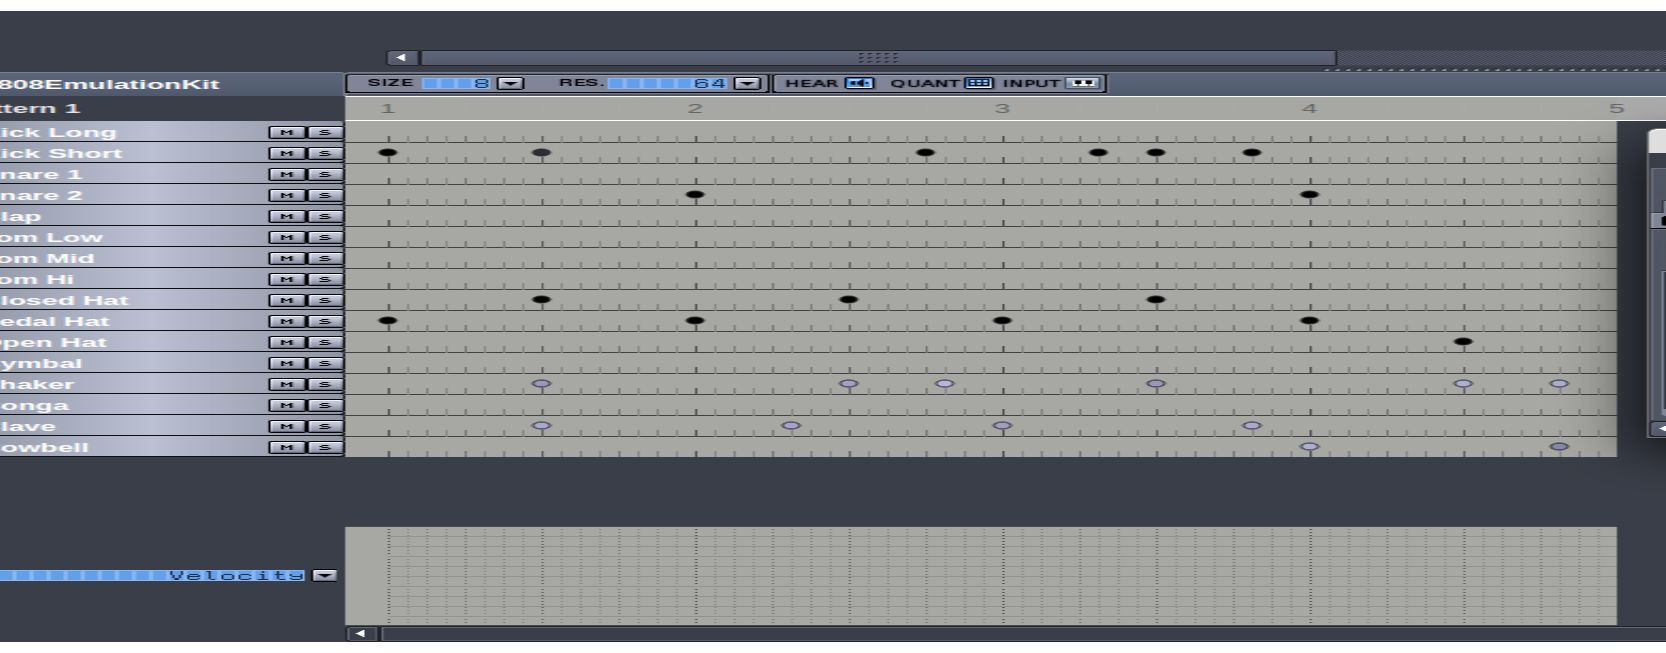Toggle the QUANT quantize icon
The image size is (1666, 653).
click(979, 83)
